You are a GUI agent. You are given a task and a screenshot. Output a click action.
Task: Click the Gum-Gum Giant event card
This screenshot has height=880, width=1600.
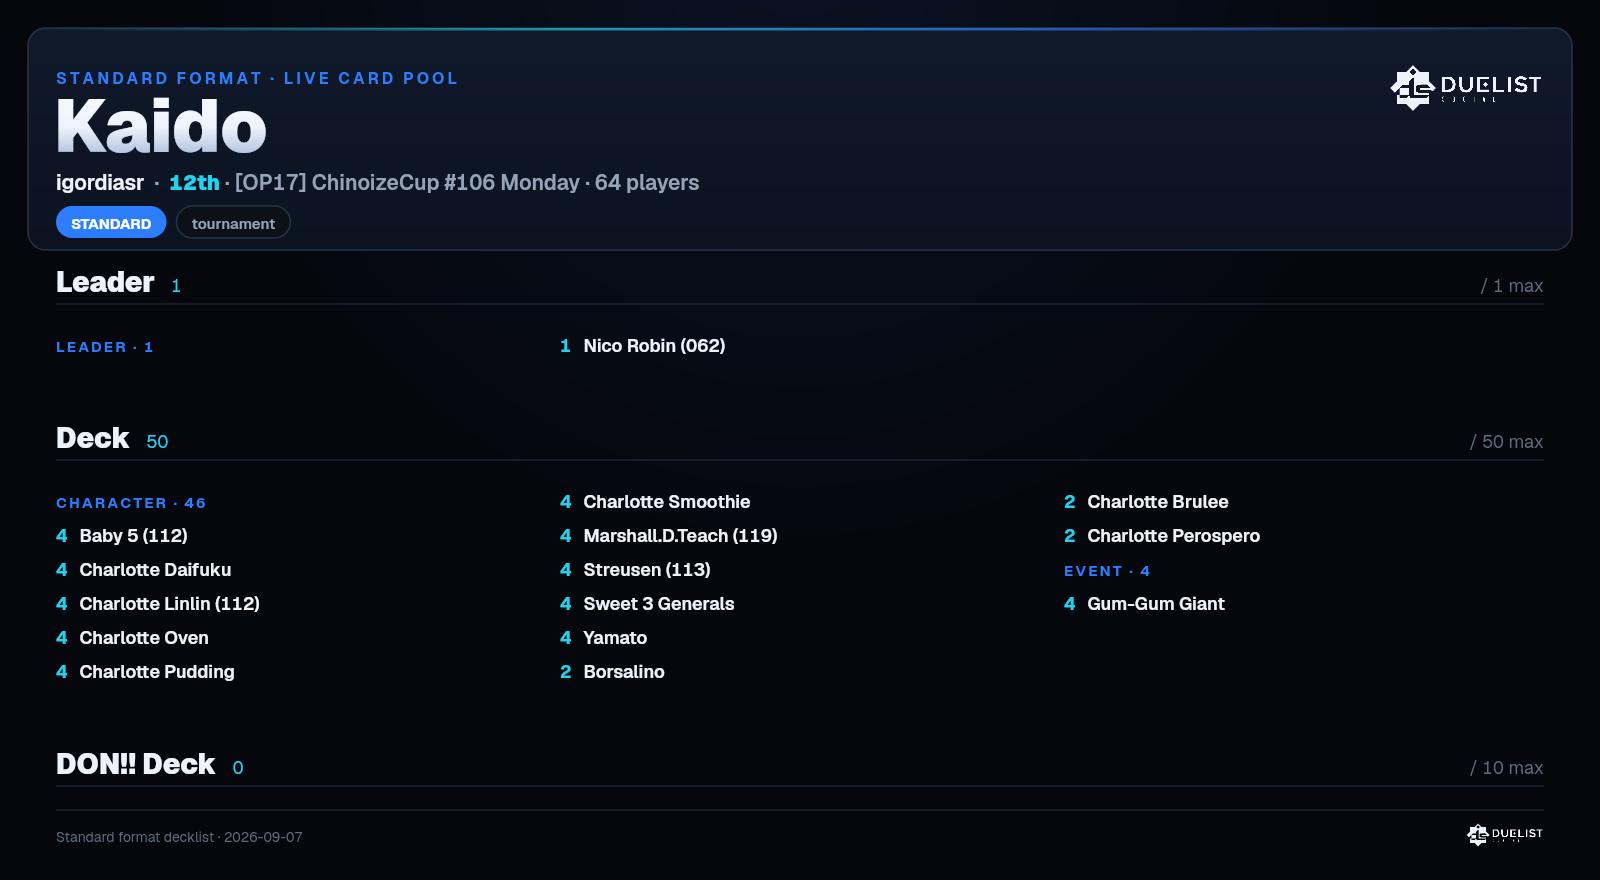1144,604
